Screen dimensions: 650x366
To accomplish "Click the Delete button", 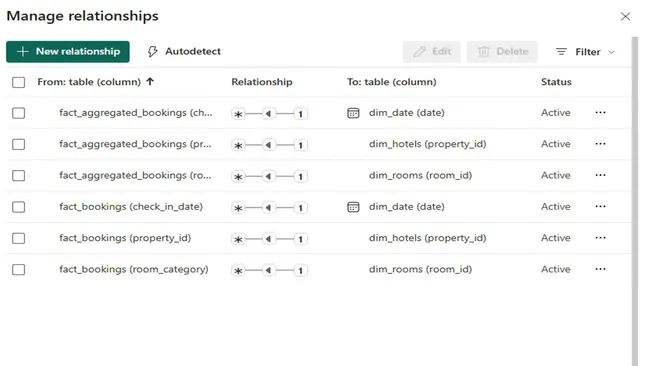I will [502, 52].
